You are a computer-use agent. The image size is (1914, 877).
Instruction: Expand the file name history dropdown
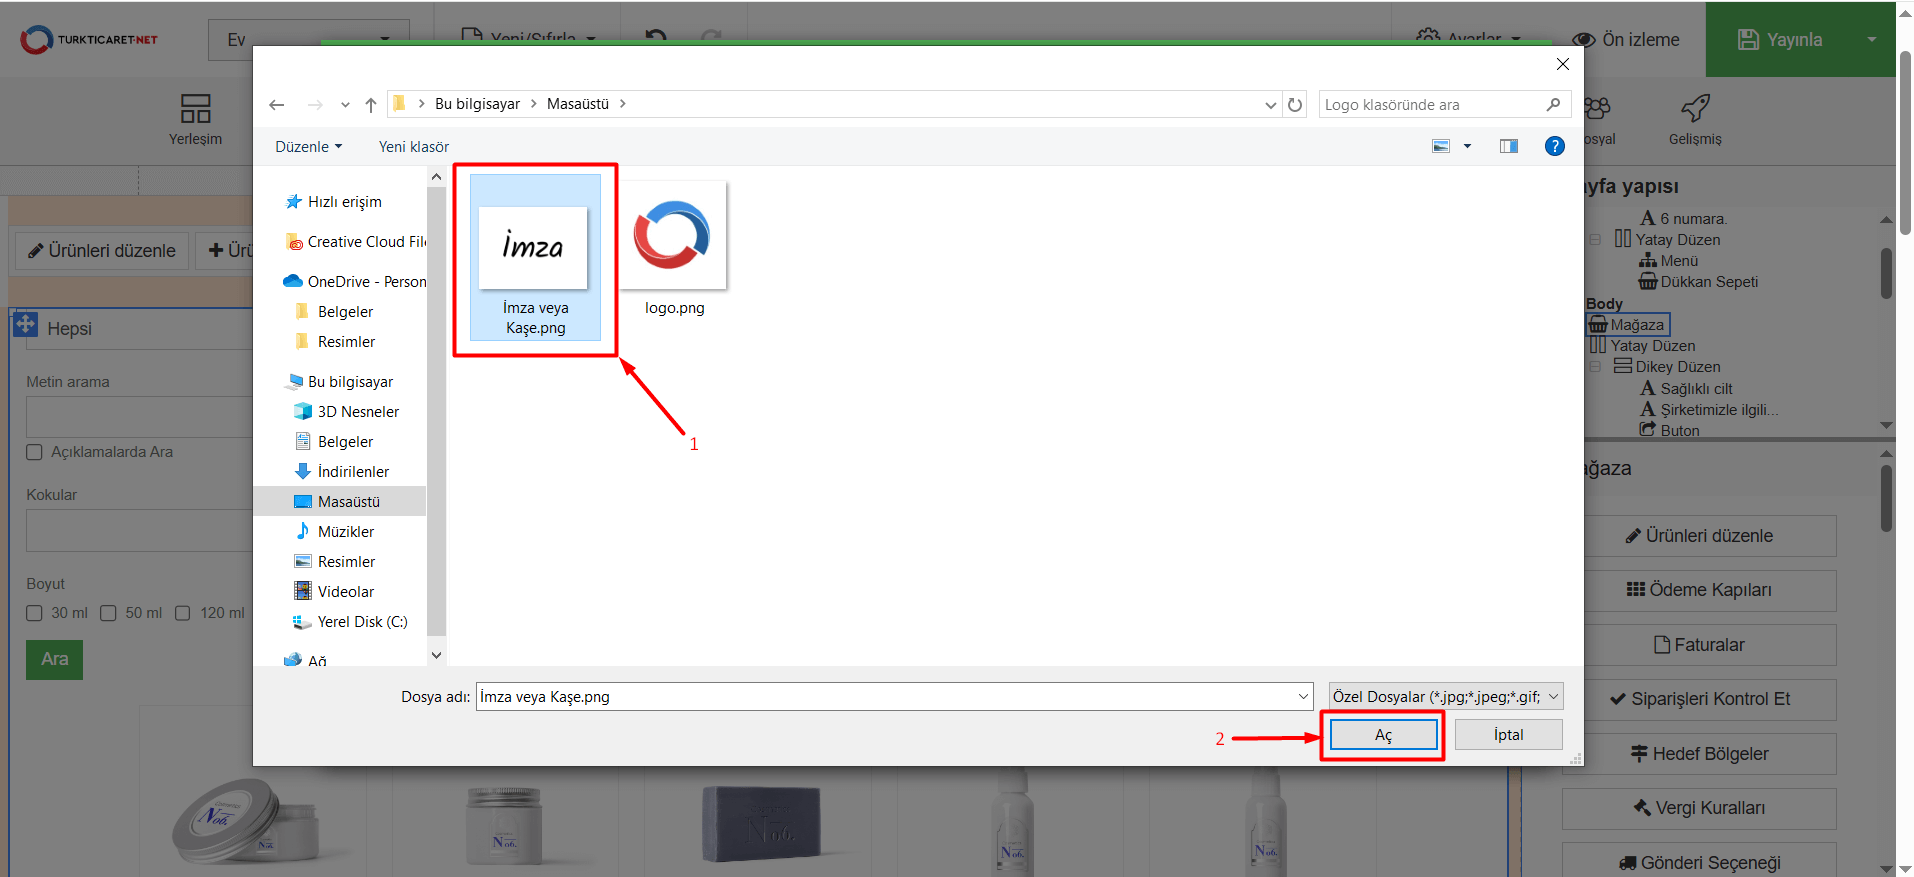tap(1303, 697)
